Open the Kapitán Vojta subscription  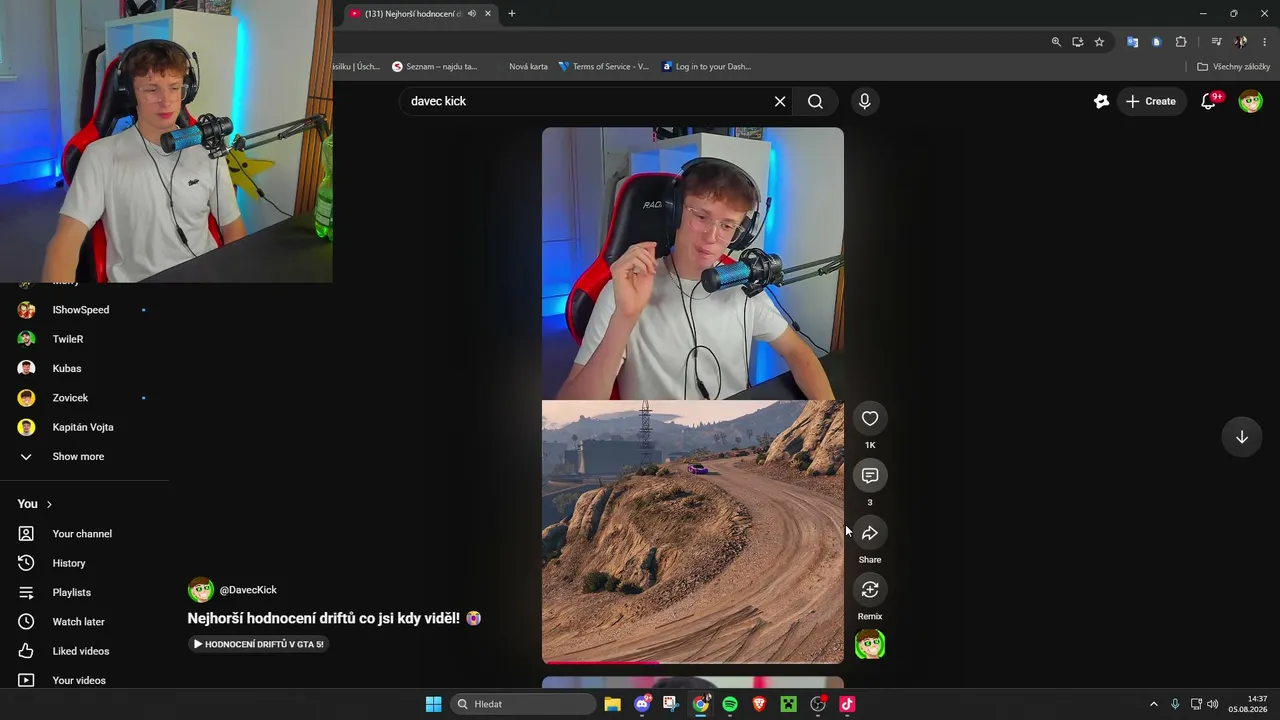[85, 427]
